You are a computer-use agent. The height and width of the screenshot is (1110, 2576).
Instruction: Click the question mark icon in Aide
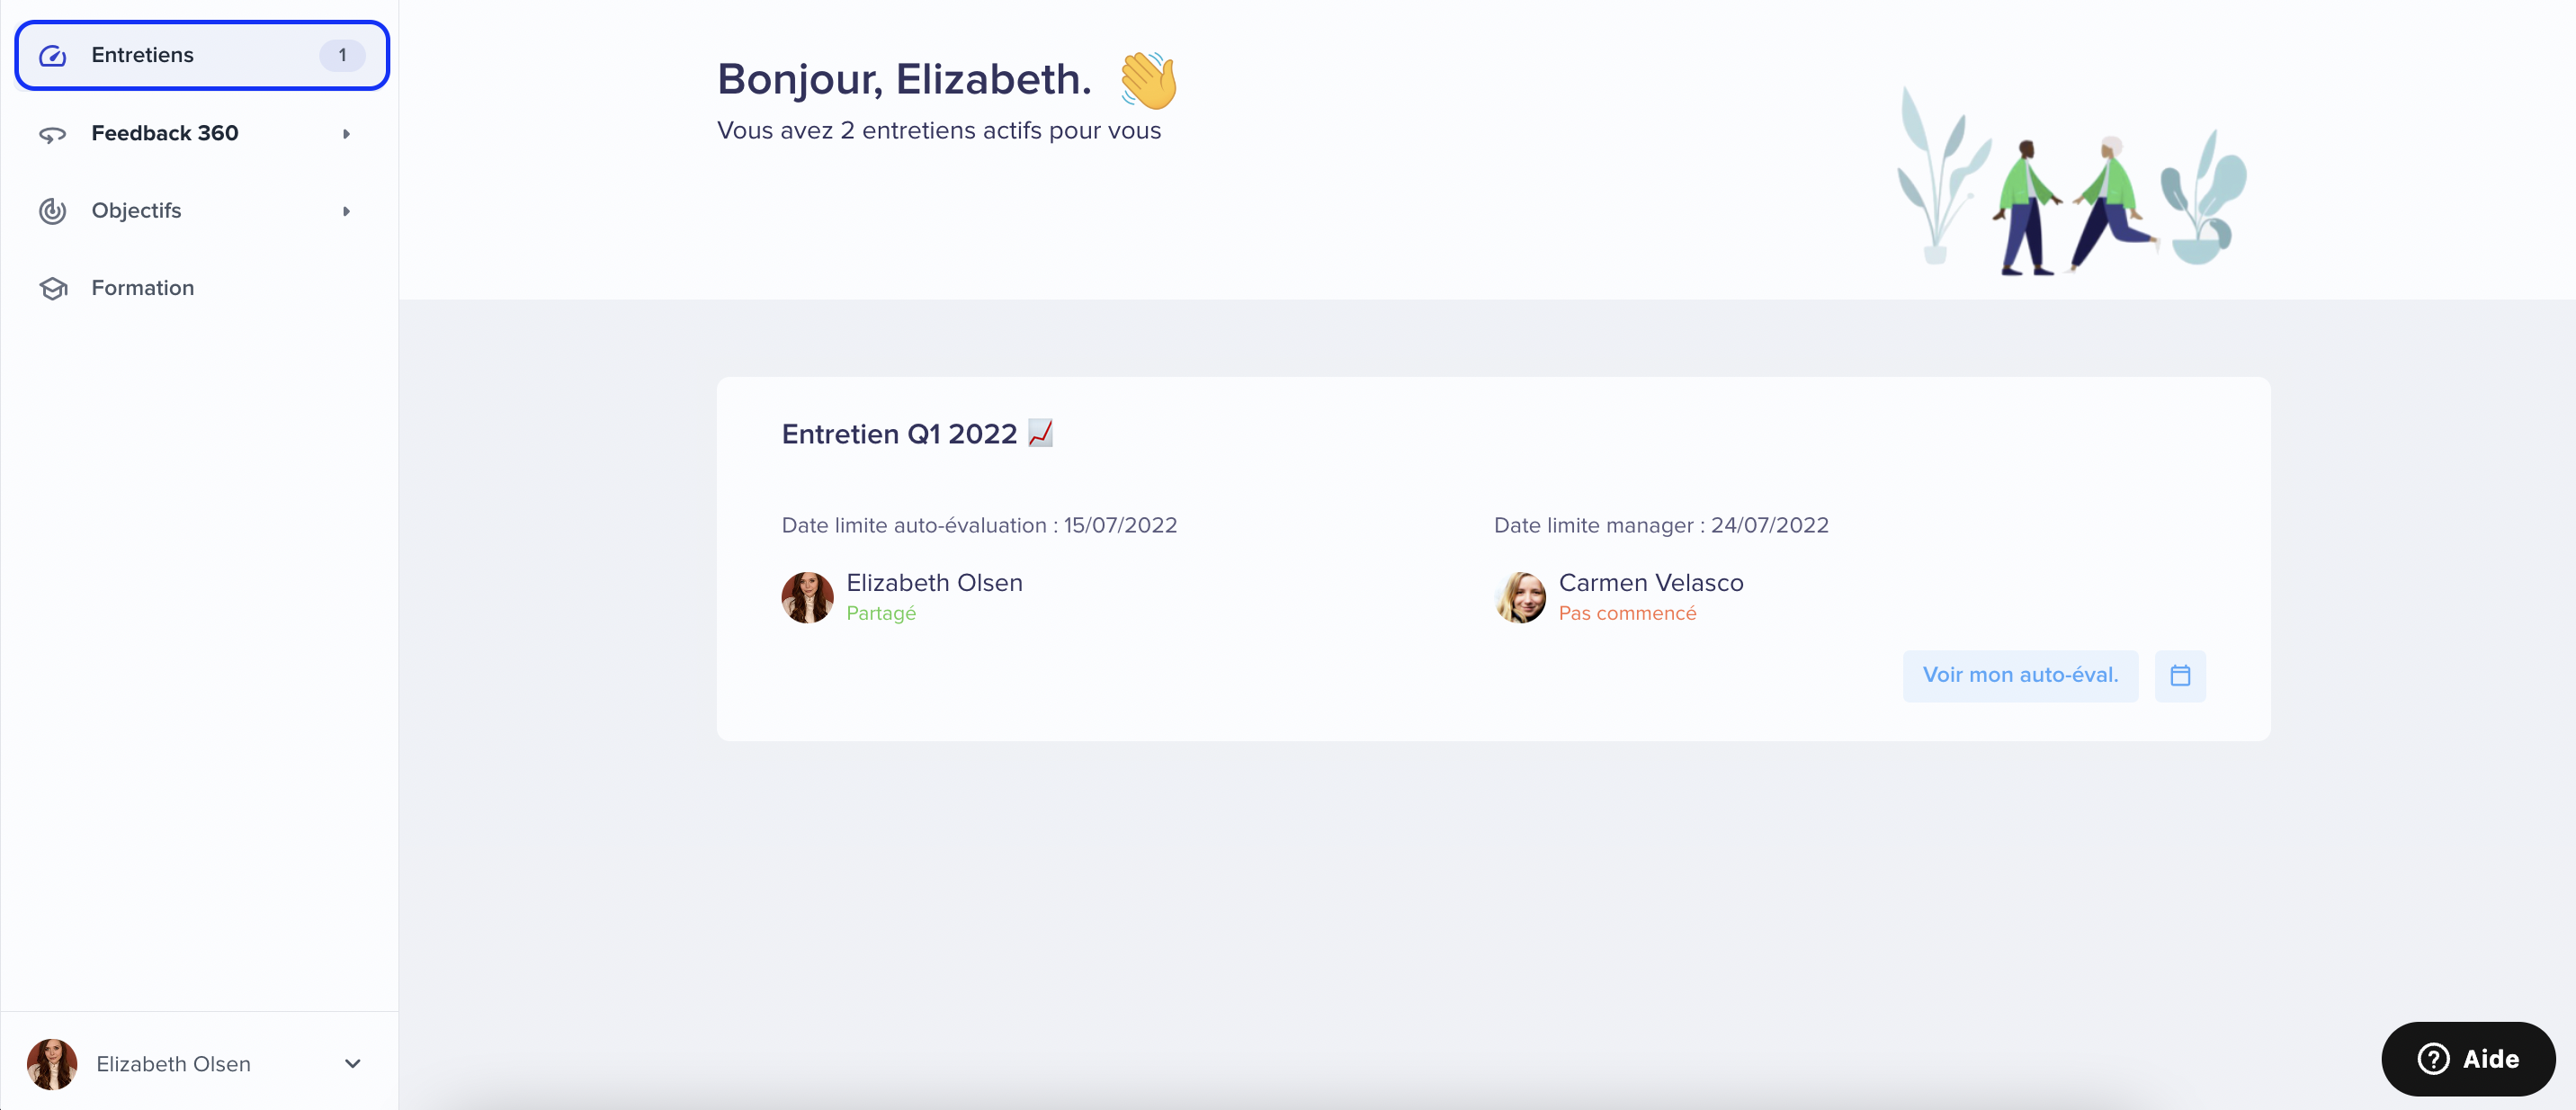coord(2432,1058)
